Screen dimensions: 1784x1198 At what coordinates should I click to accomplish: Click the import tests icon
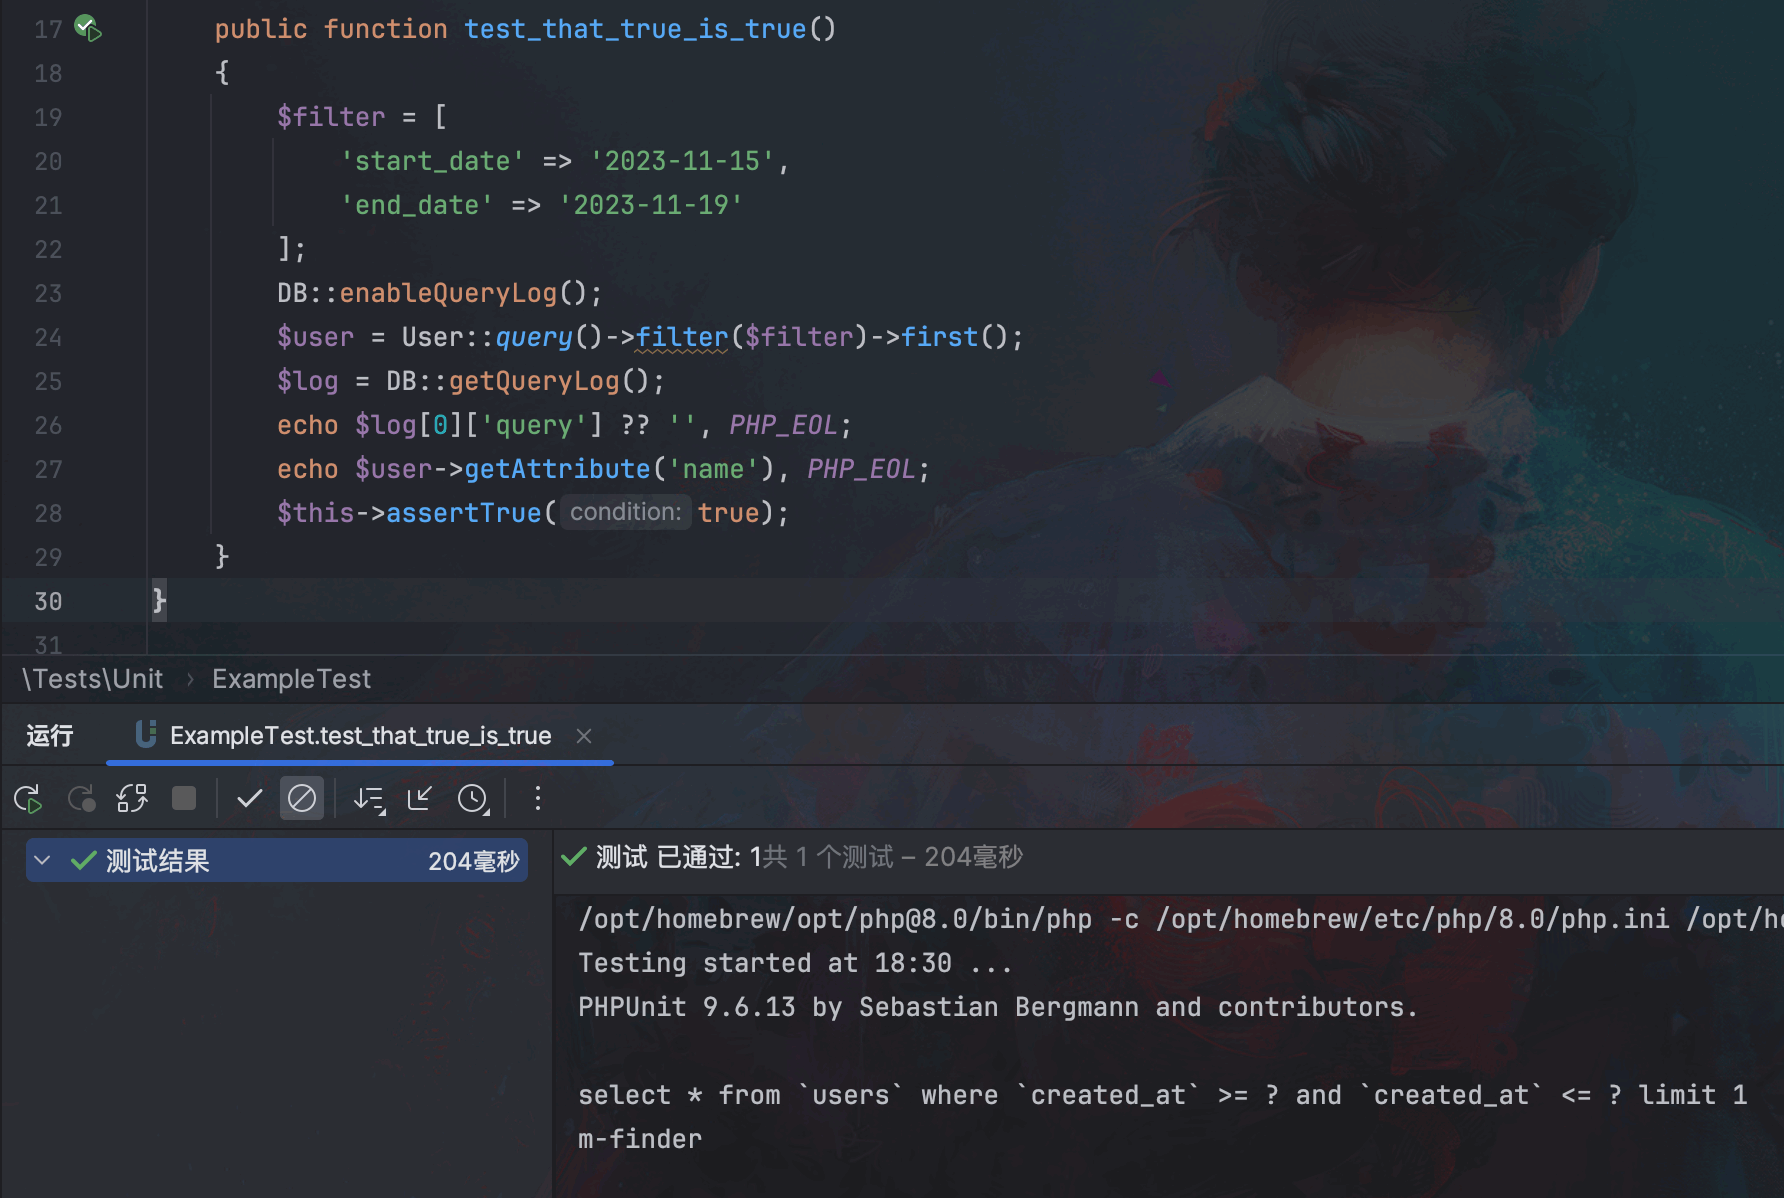(x=420, y=798)
